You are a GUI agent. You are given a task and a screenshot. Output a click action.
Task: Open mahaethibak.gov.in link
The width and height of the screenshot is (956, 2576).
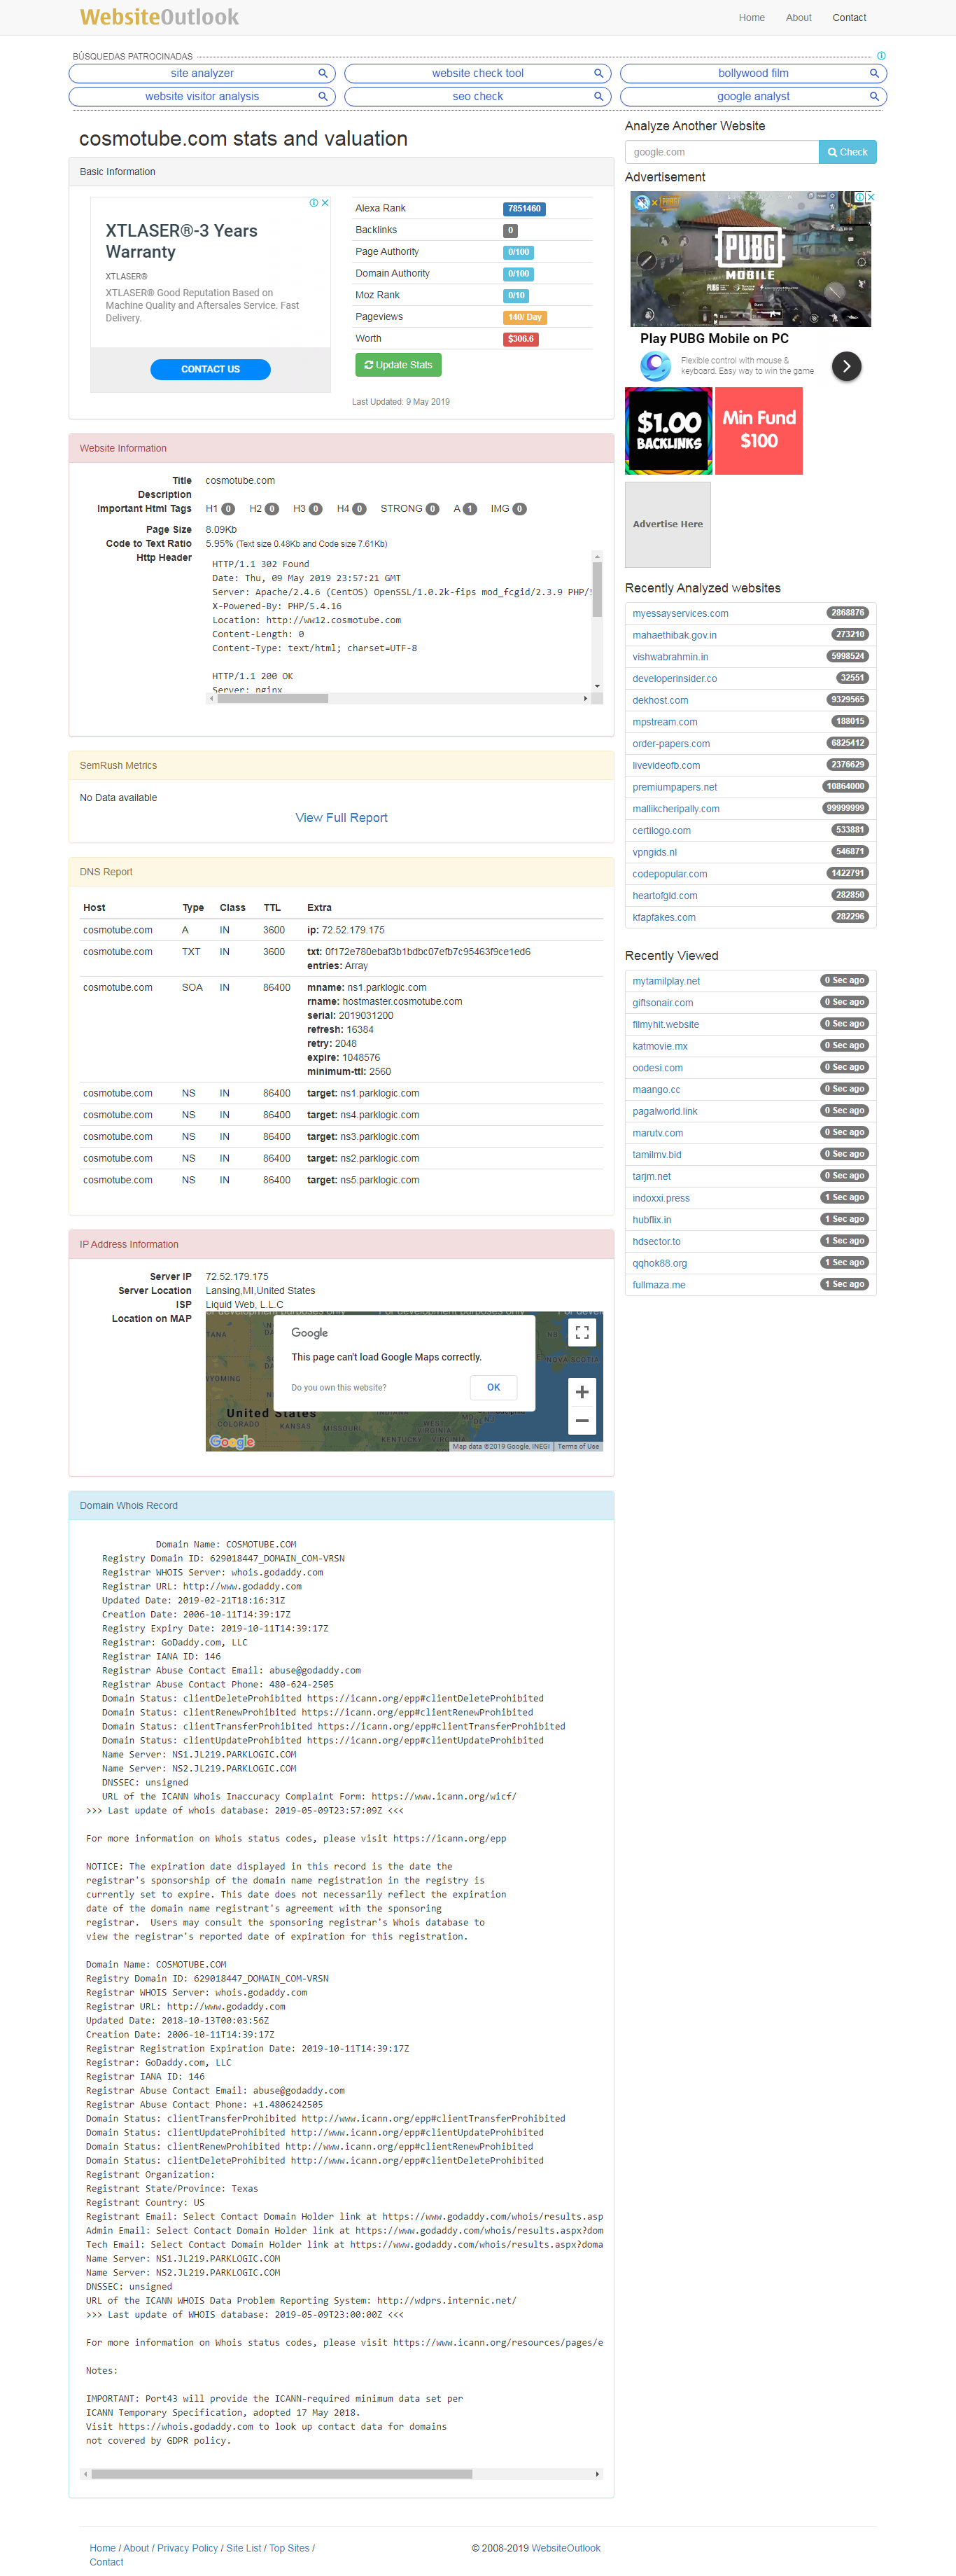674,635
